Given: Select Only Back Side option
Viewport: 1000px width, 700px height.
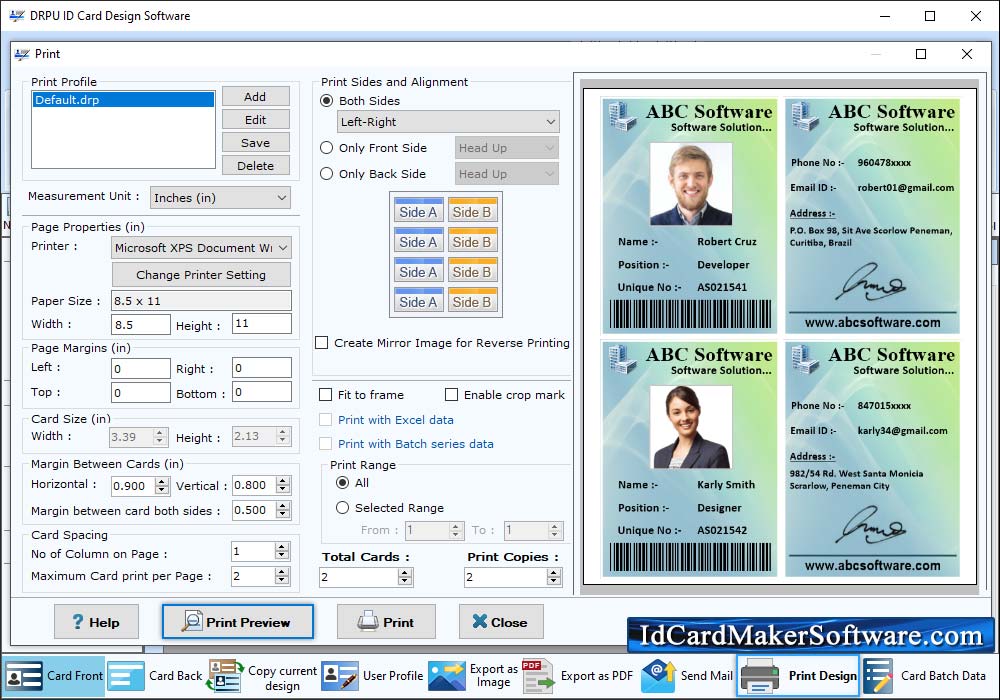Looking at the screenshot, I should click(327, 174).
